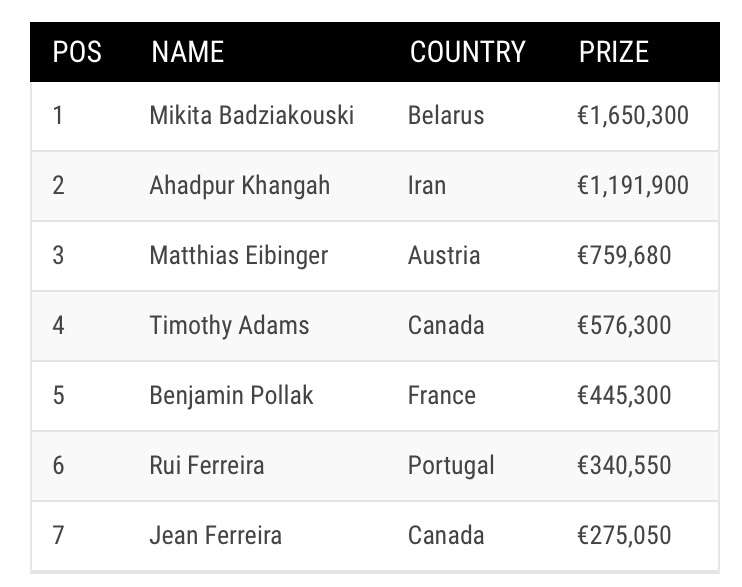Select the name Mikita Badziakouski
Screen dimensions: 742x587
click(251, 116)
